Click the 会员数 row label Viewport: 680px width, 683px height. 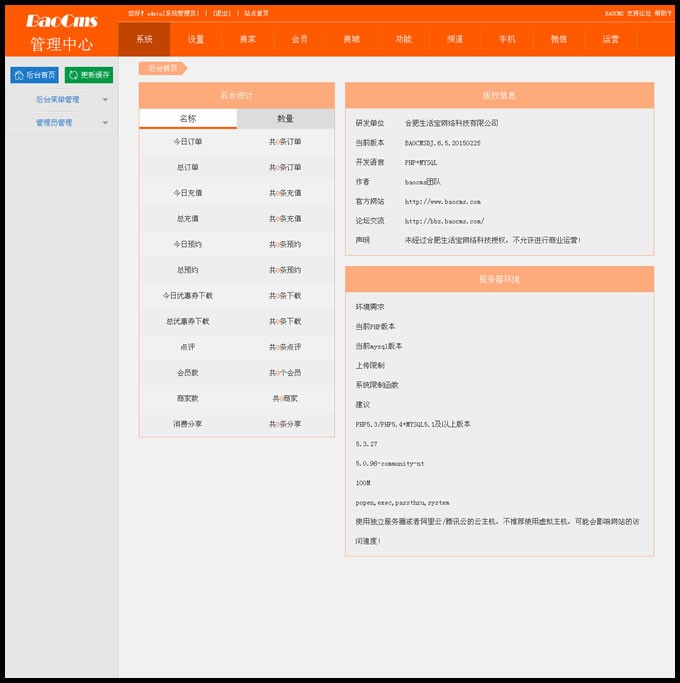[188, 373]
